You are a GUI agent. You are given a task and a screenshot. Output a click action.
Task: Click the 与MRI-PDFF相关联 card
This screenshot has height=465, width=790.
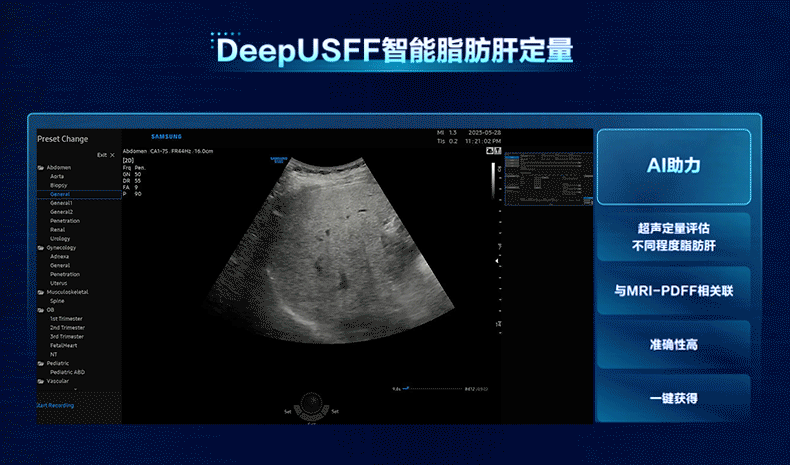coord(674,291)
